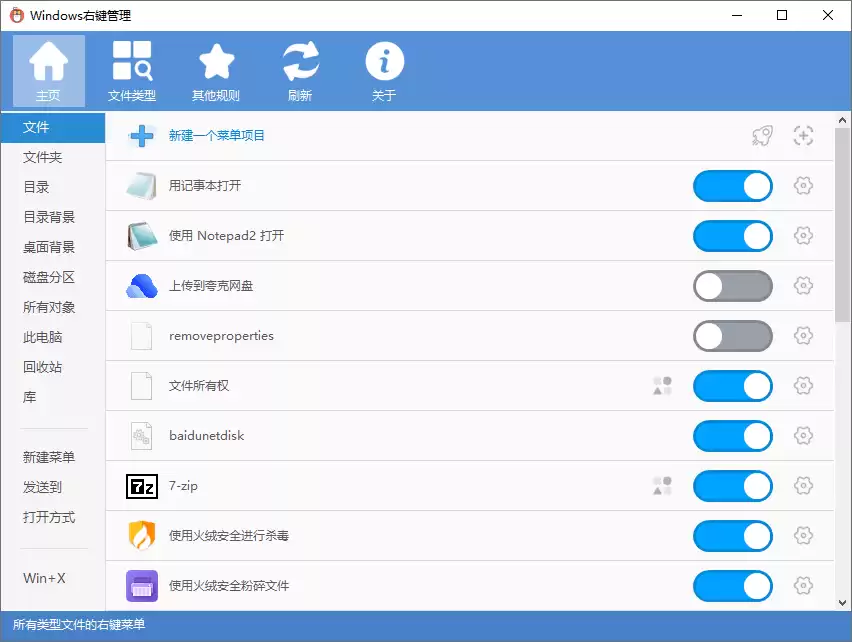Turn off 使用火绒安全进行杀毒 switch
852x642 pixels.
tap(732, 536)
